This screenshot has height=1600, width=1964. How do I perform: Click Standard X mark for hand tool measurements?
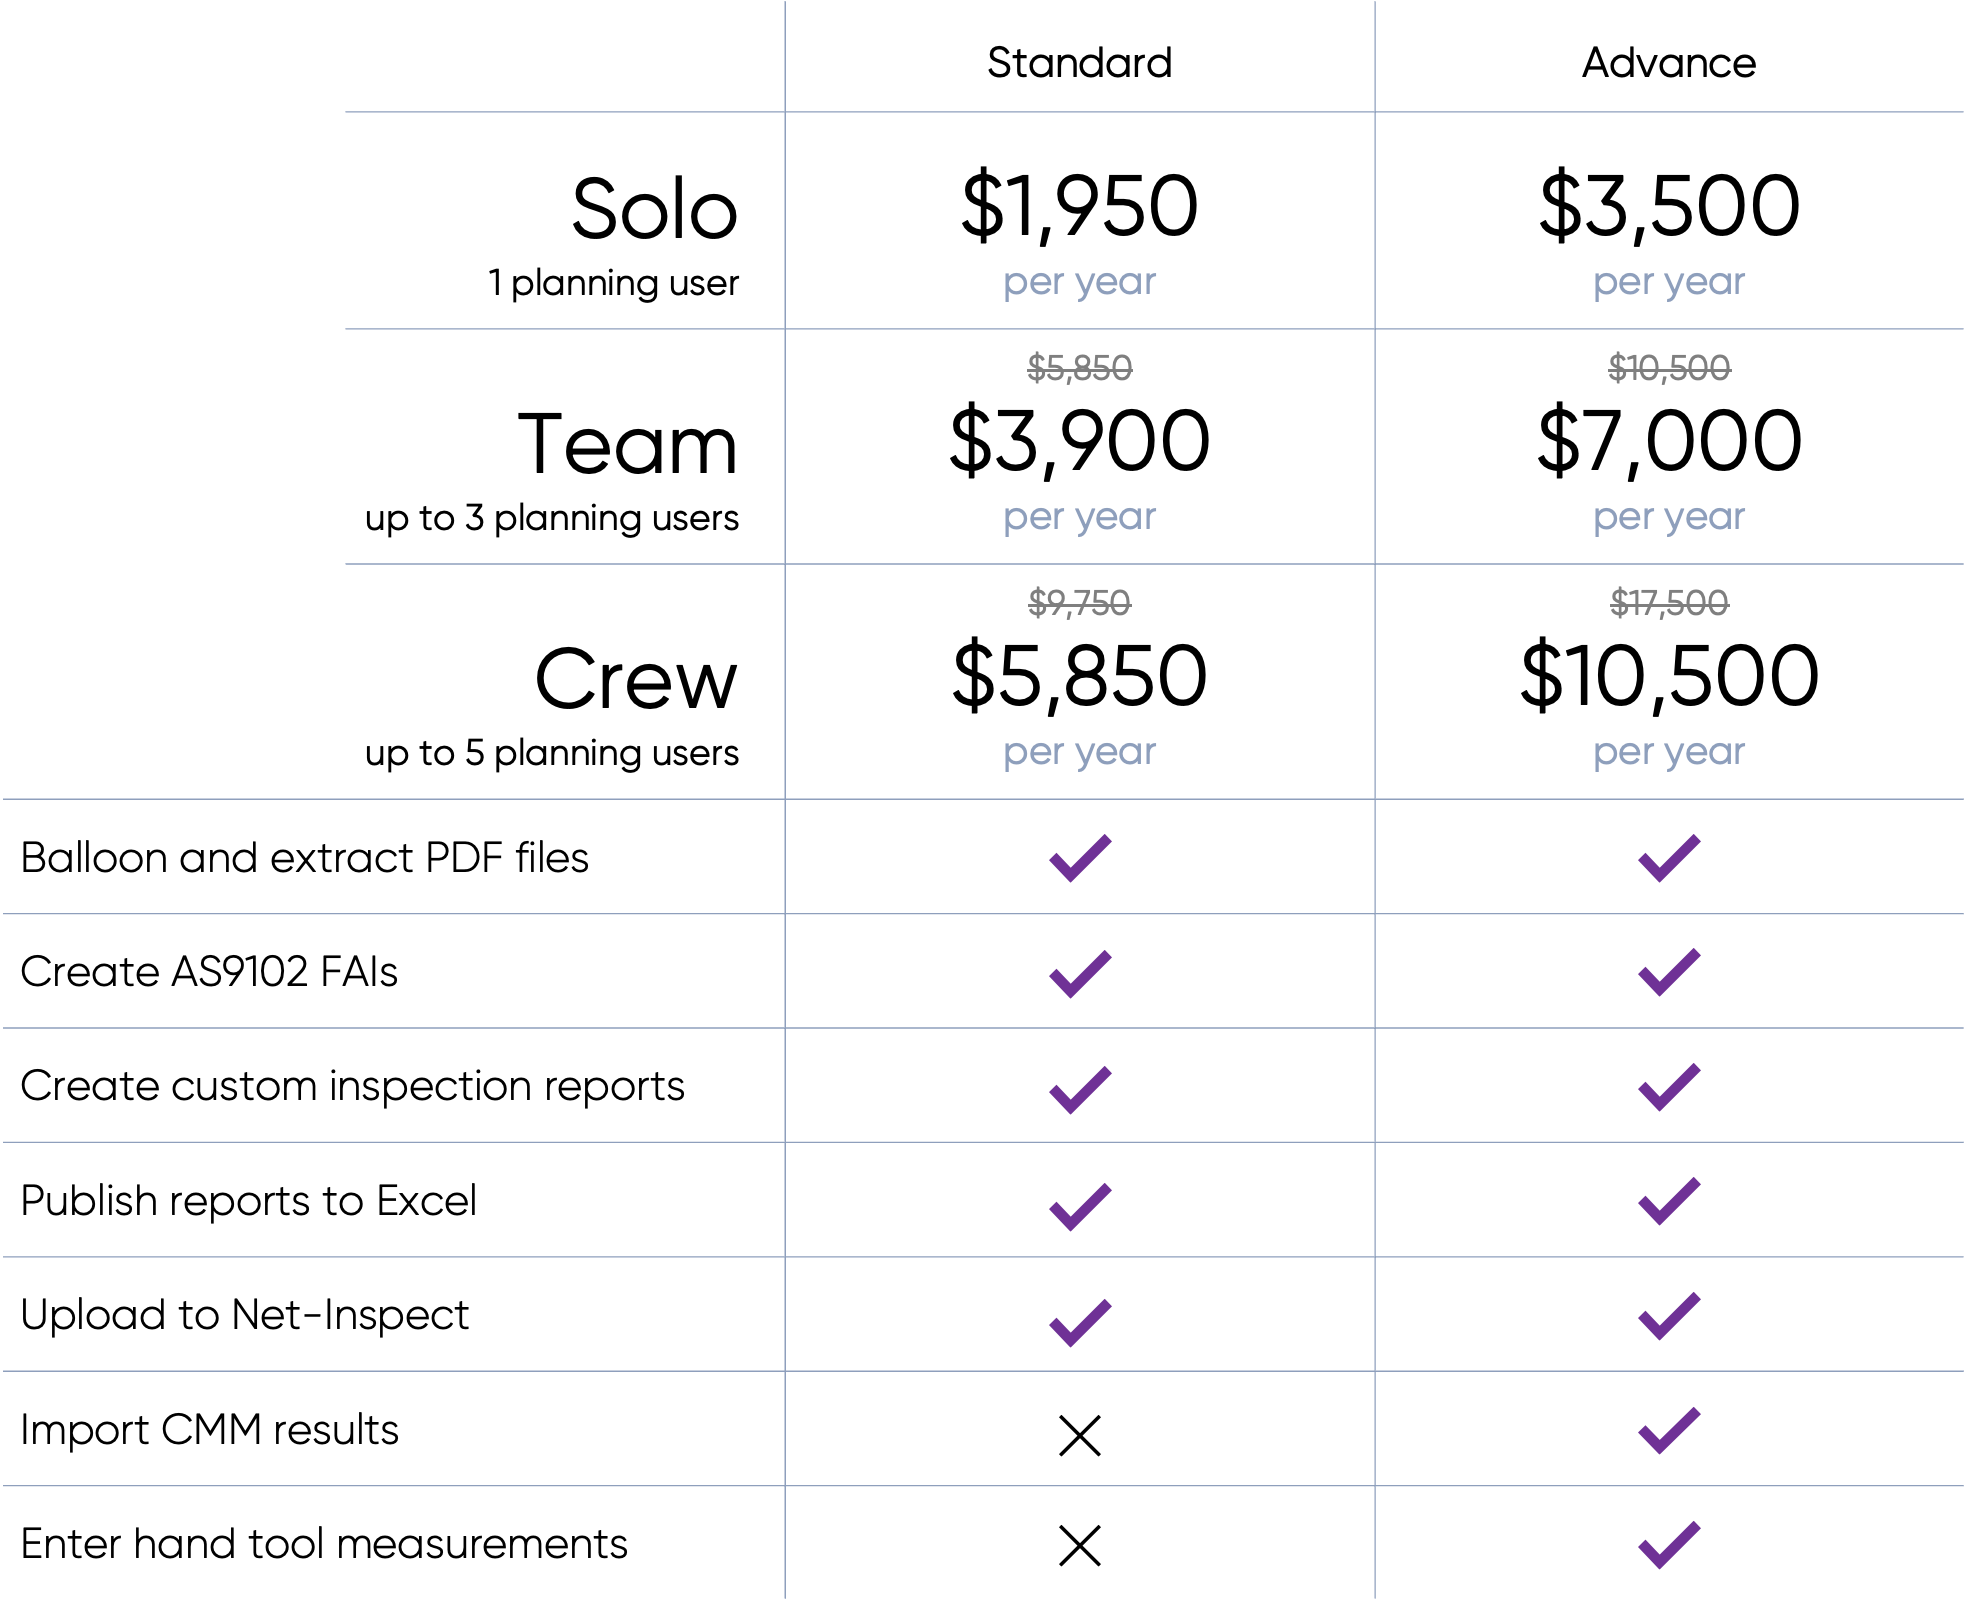pyautogui.click(x=1080, y=1545)
